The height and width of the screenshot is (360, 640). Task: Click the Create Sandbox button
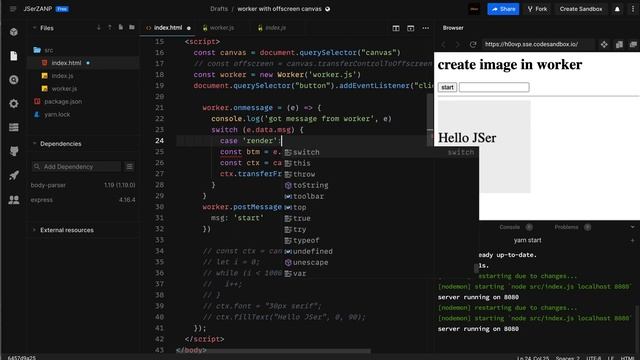581,9
